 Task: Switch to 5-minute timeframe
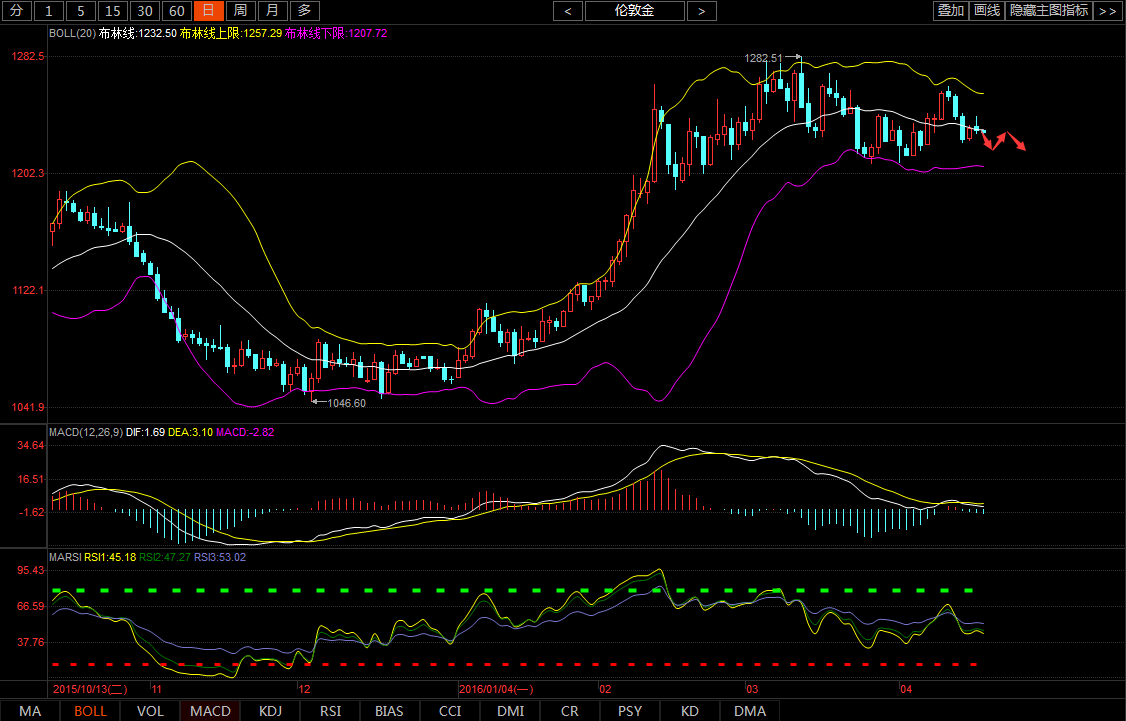[x=81, y=11]
